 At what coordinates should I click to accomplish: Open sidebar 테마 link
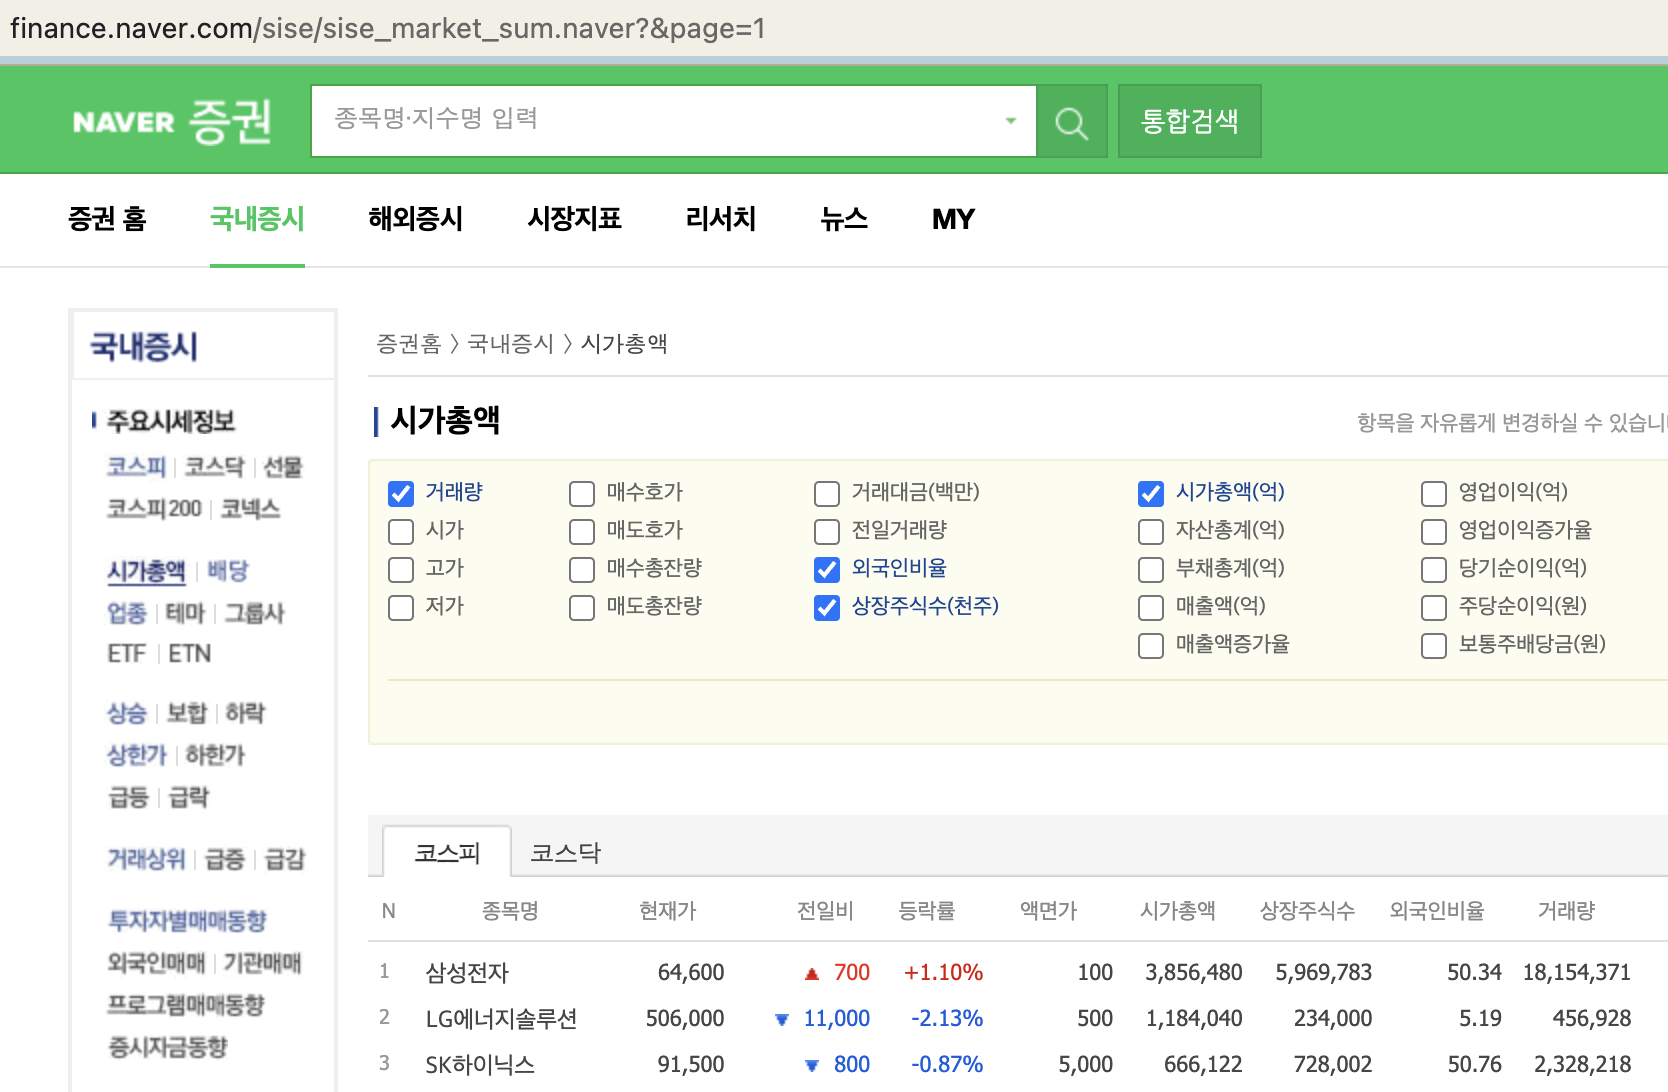185,613
